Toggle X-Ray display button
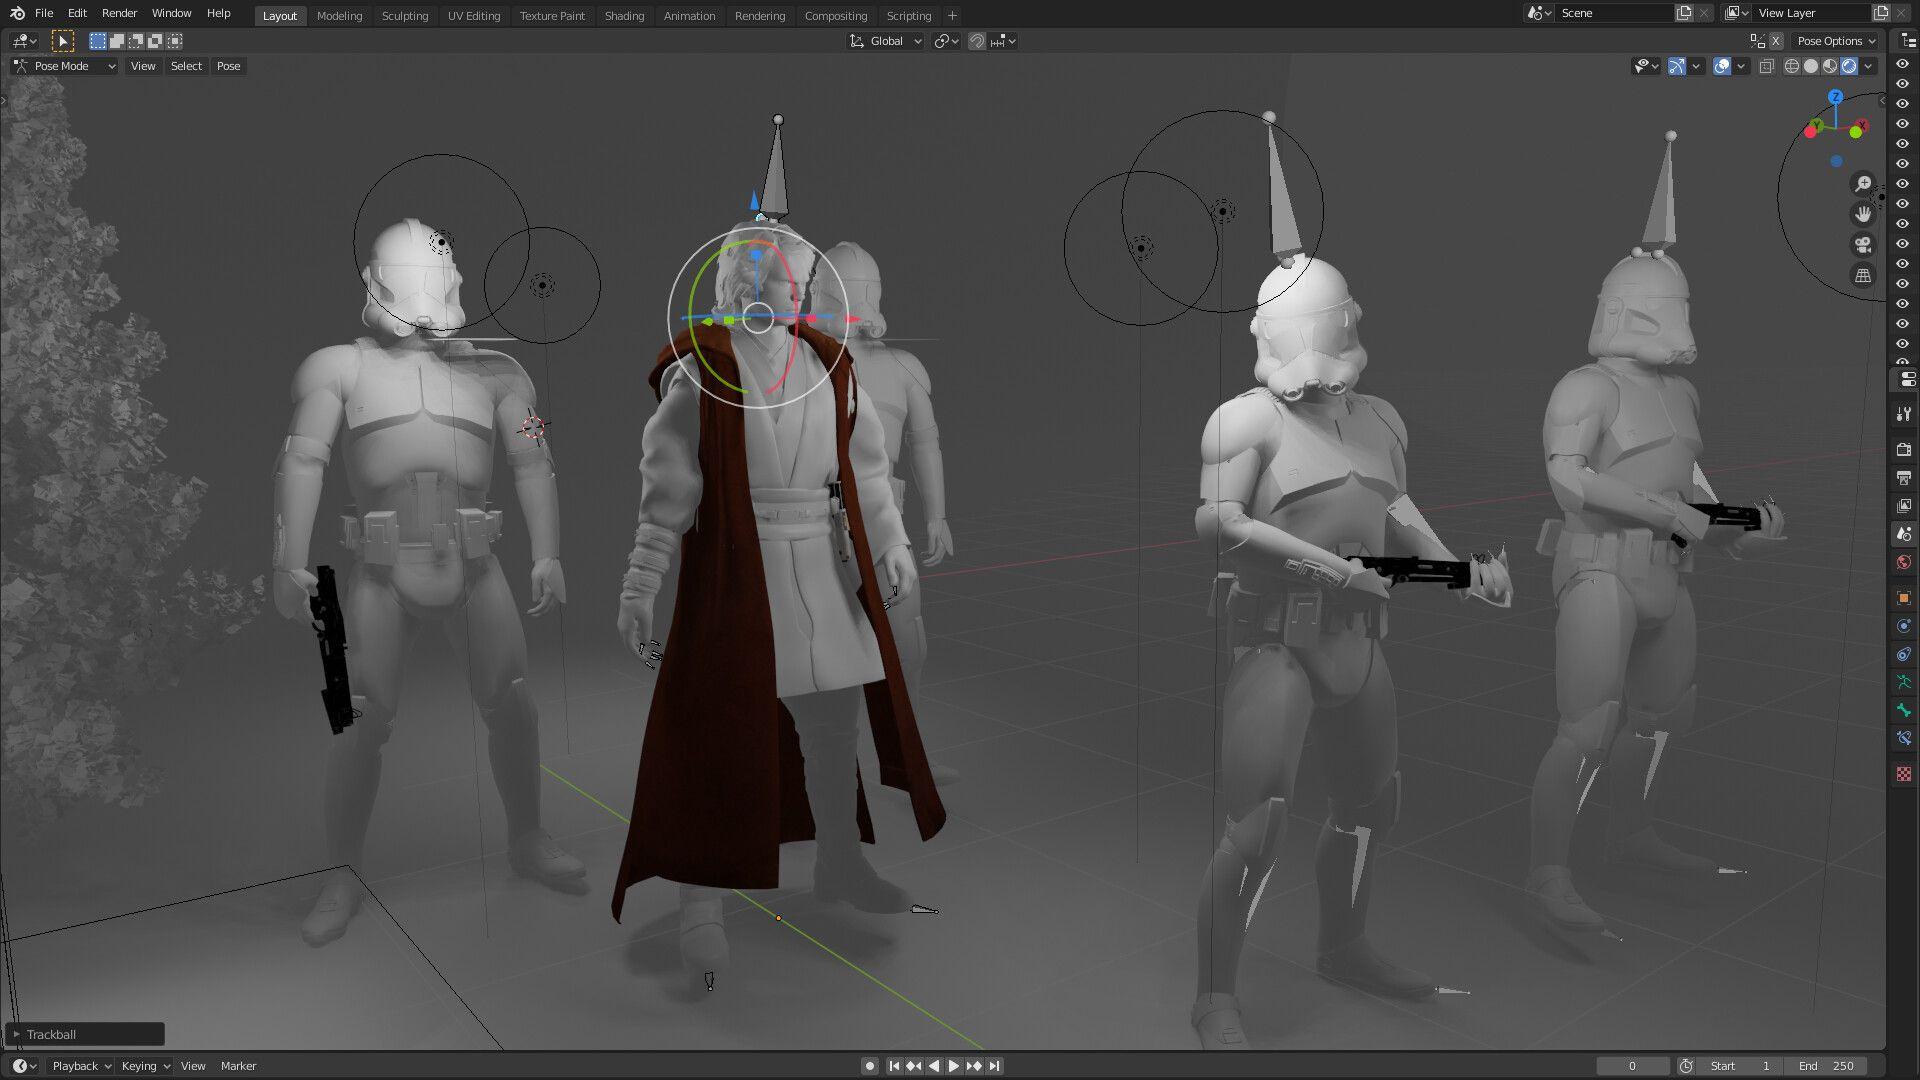The height and width of the screenshot is (1080, 1920). [x=1767, y=66]
